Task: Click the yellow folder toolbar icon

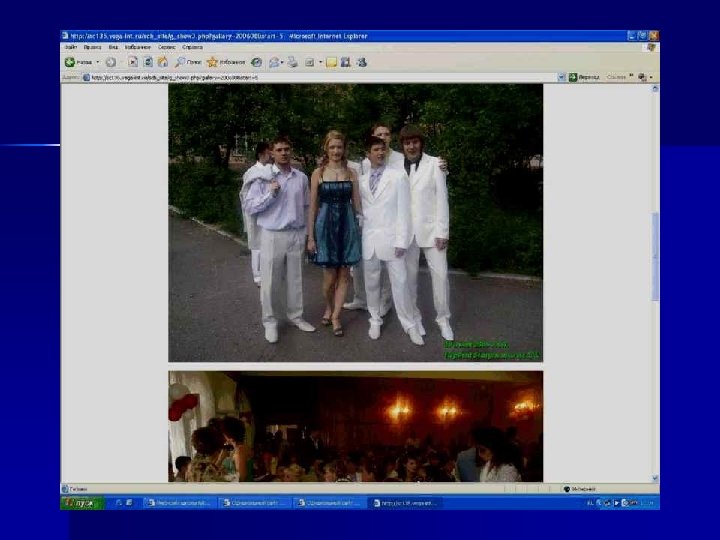Action: [331, 62]
